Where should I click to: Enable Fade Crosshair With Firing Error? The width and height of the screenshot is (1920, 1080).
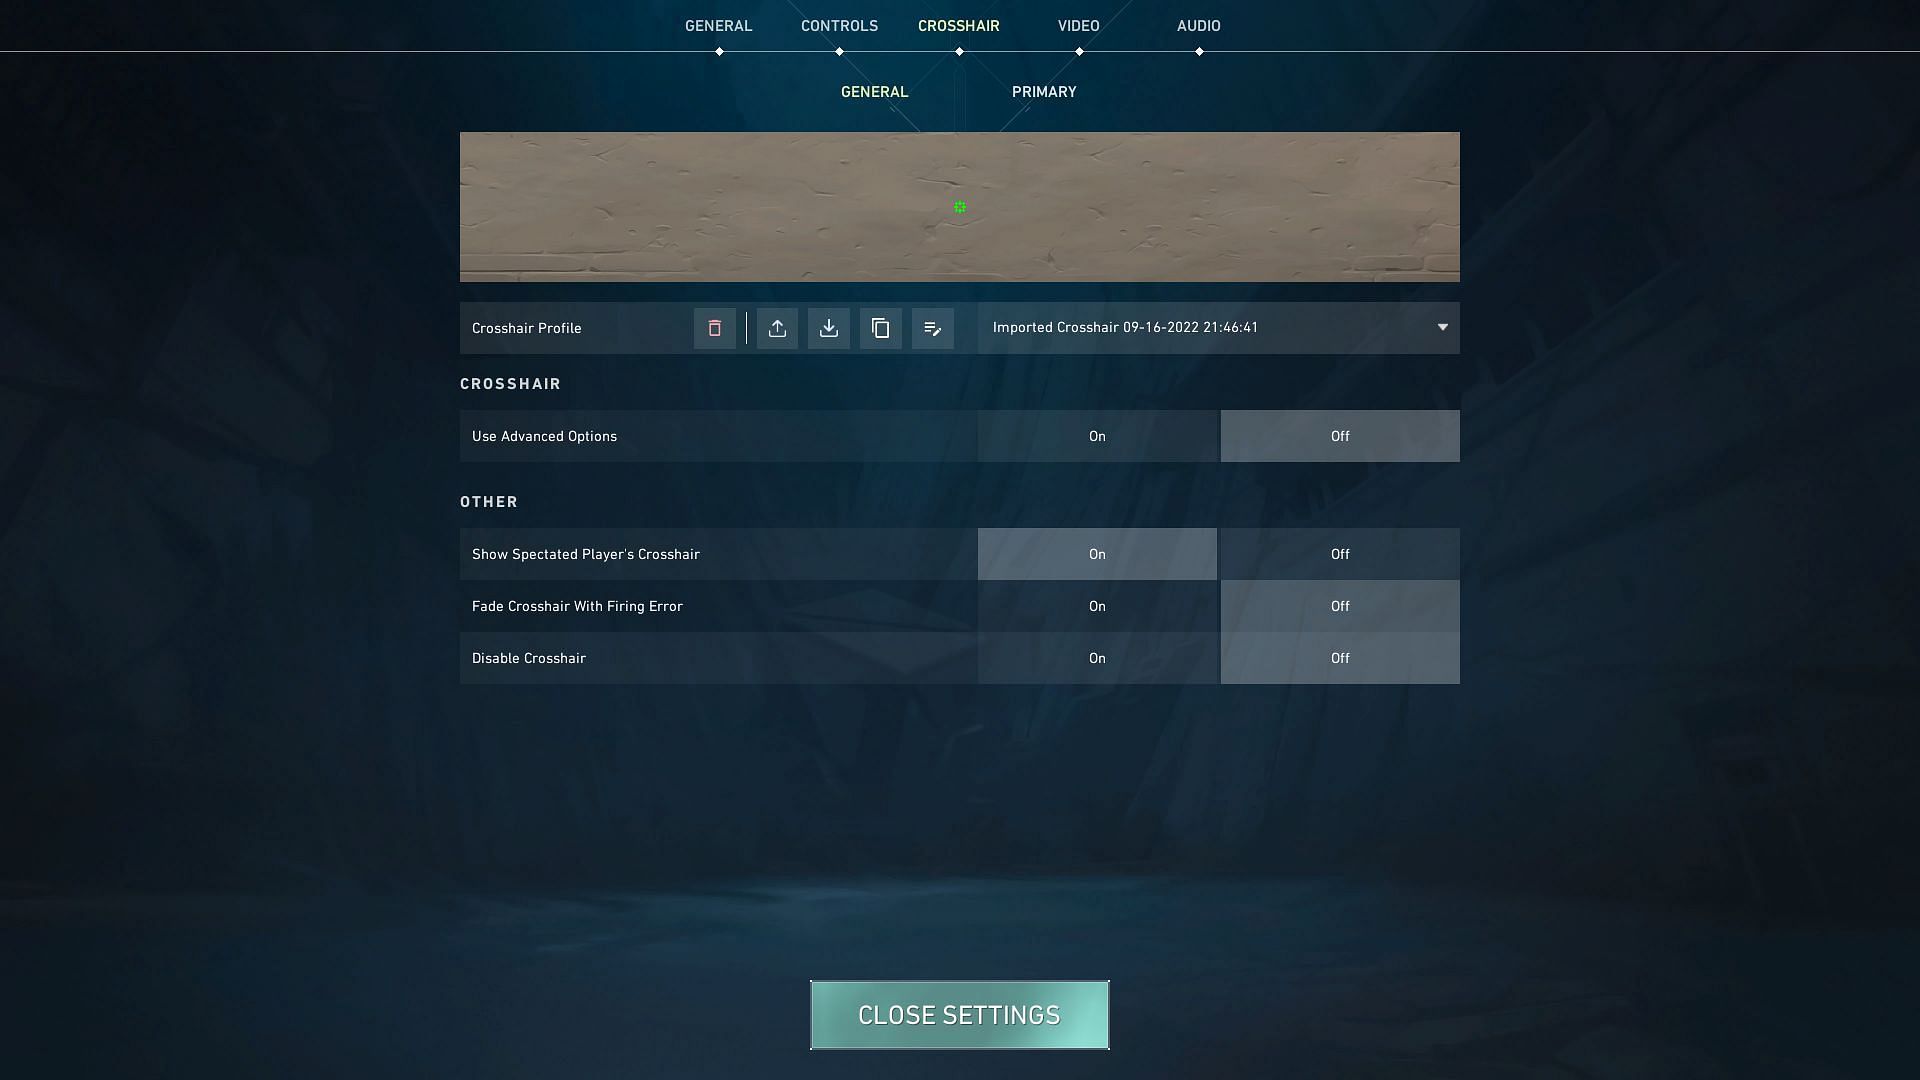pyautogui.click(x=1097, y=605)
